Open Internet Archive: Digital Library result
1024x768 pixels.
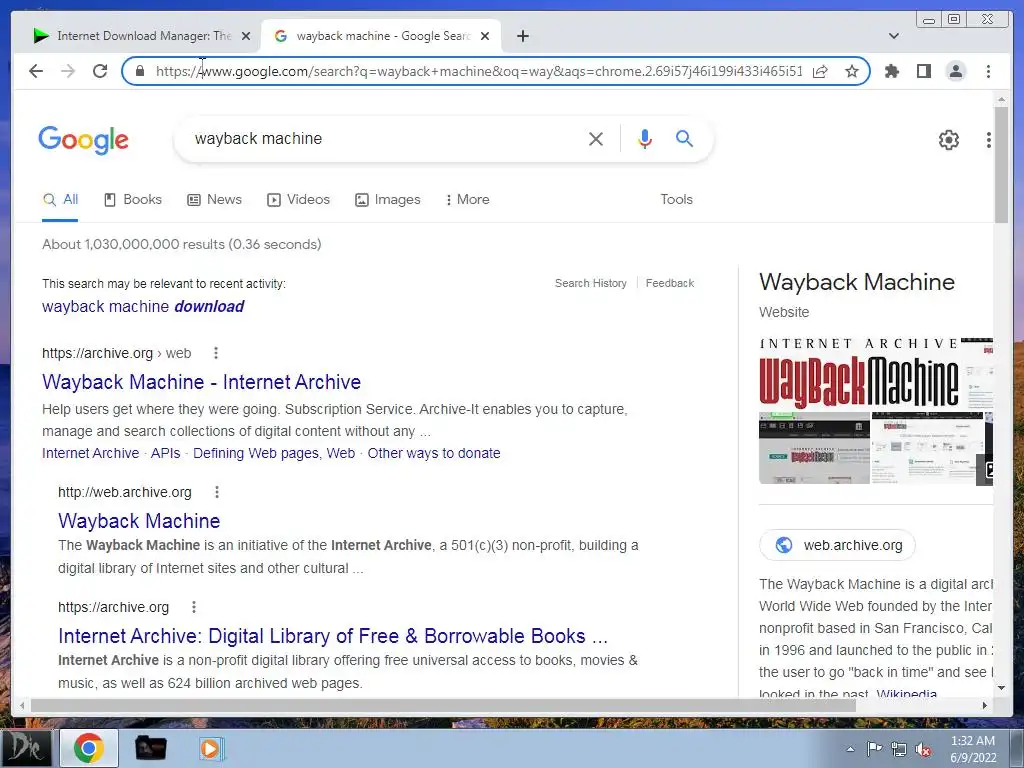[333, 635]
